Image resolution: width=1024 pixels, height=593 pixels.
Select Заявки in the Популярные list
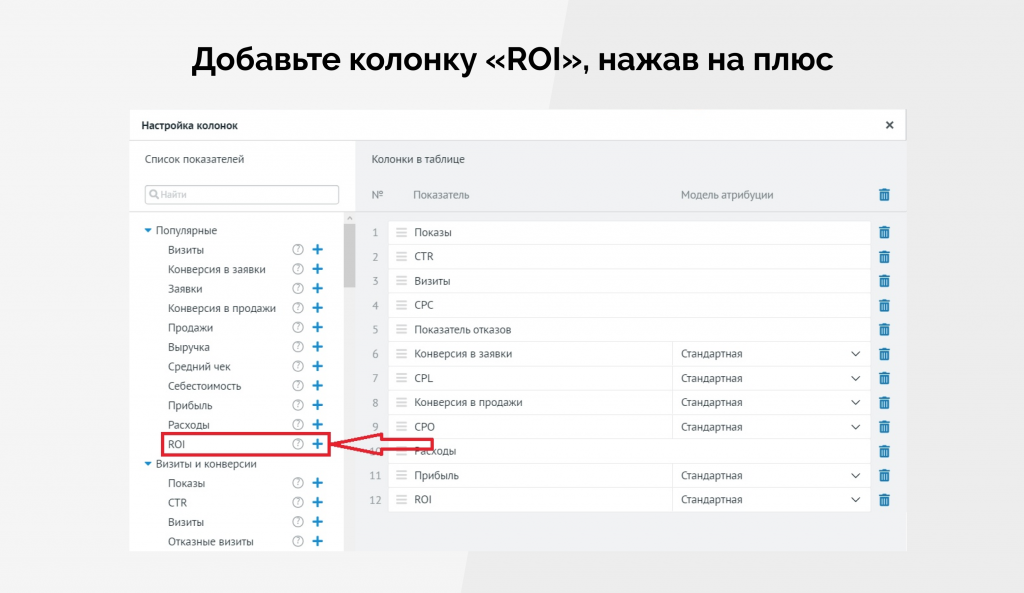(x=185, y=289)
